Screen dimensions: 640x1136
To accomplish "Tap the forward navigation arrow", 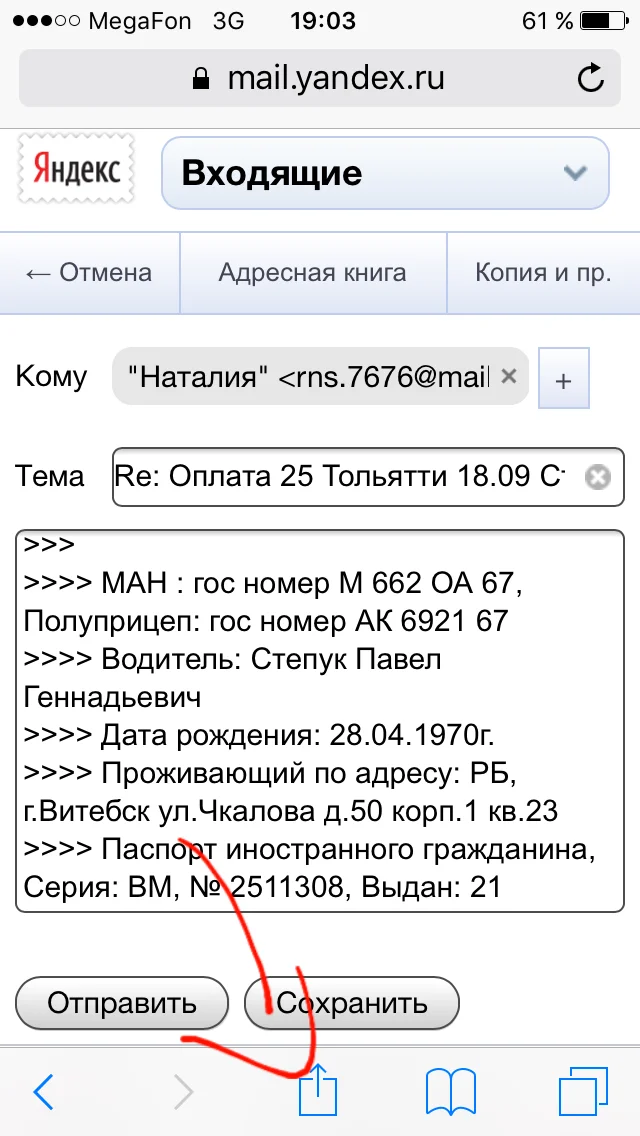I will point(182,1092).
